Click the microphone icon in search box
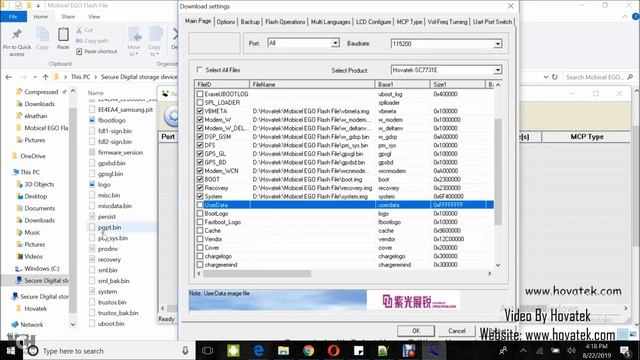This screenshot has width=640, height=360. pos(185,351)
